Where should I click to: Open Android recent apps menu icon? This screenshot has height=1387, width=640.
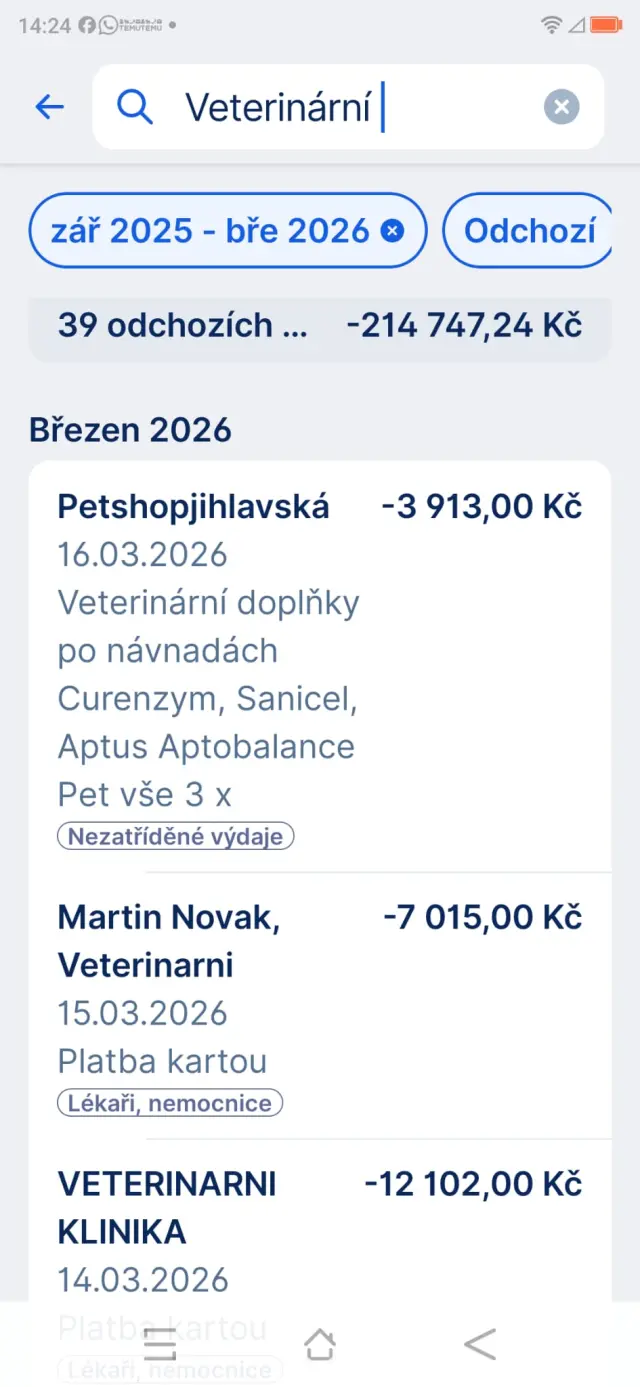pyautogui.click(x=160, y=1345)
